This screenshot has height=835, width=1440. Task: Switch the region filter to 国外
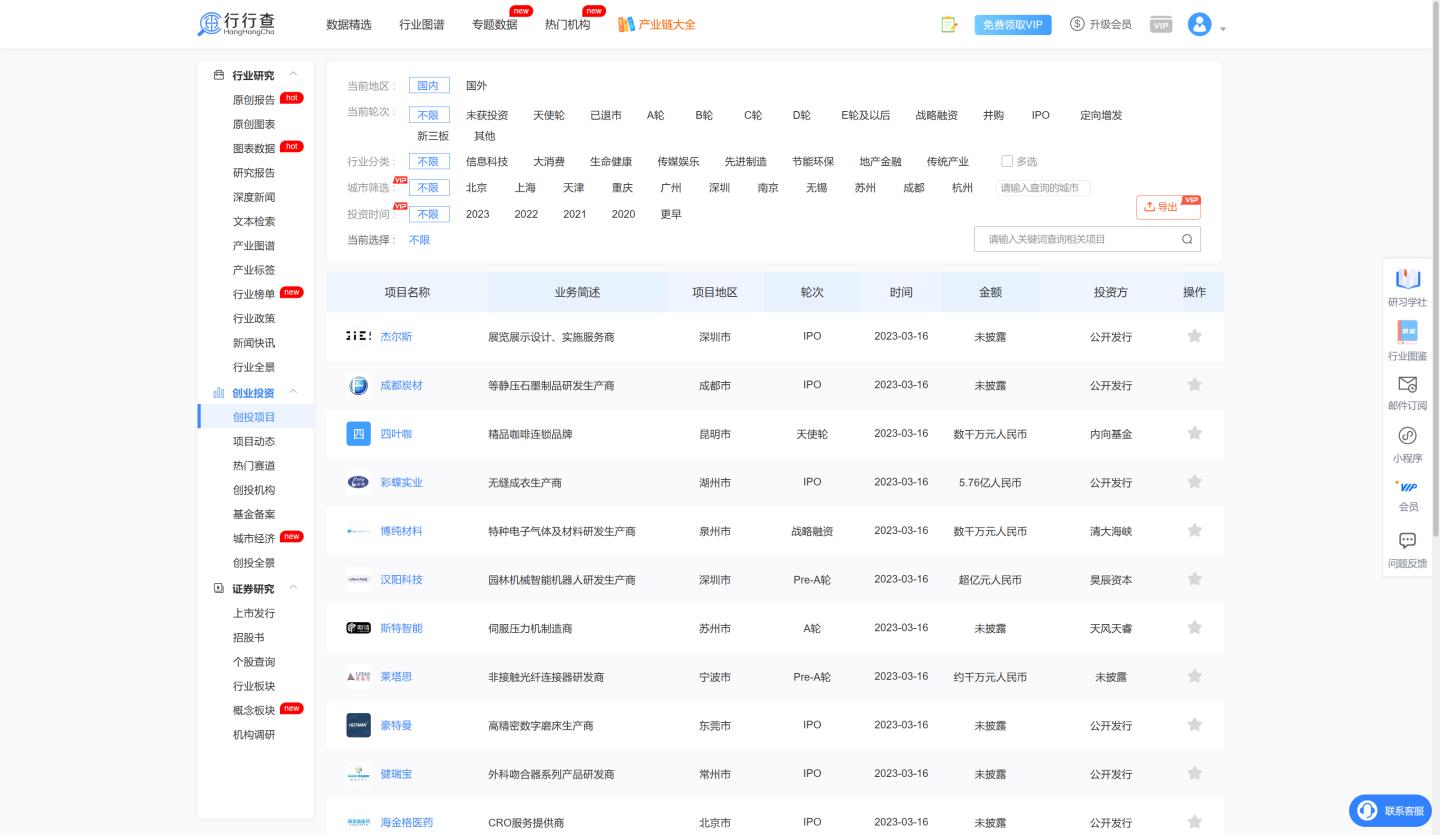tap(477, 86)
